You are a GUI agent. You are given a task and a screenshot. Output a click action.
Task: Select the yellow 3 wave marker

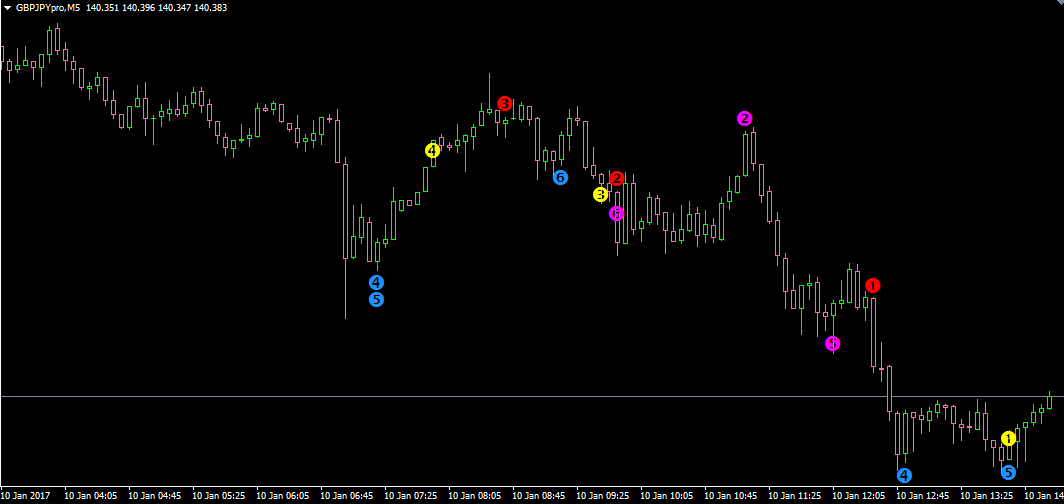pyautogui.click(x=600, y=194)
